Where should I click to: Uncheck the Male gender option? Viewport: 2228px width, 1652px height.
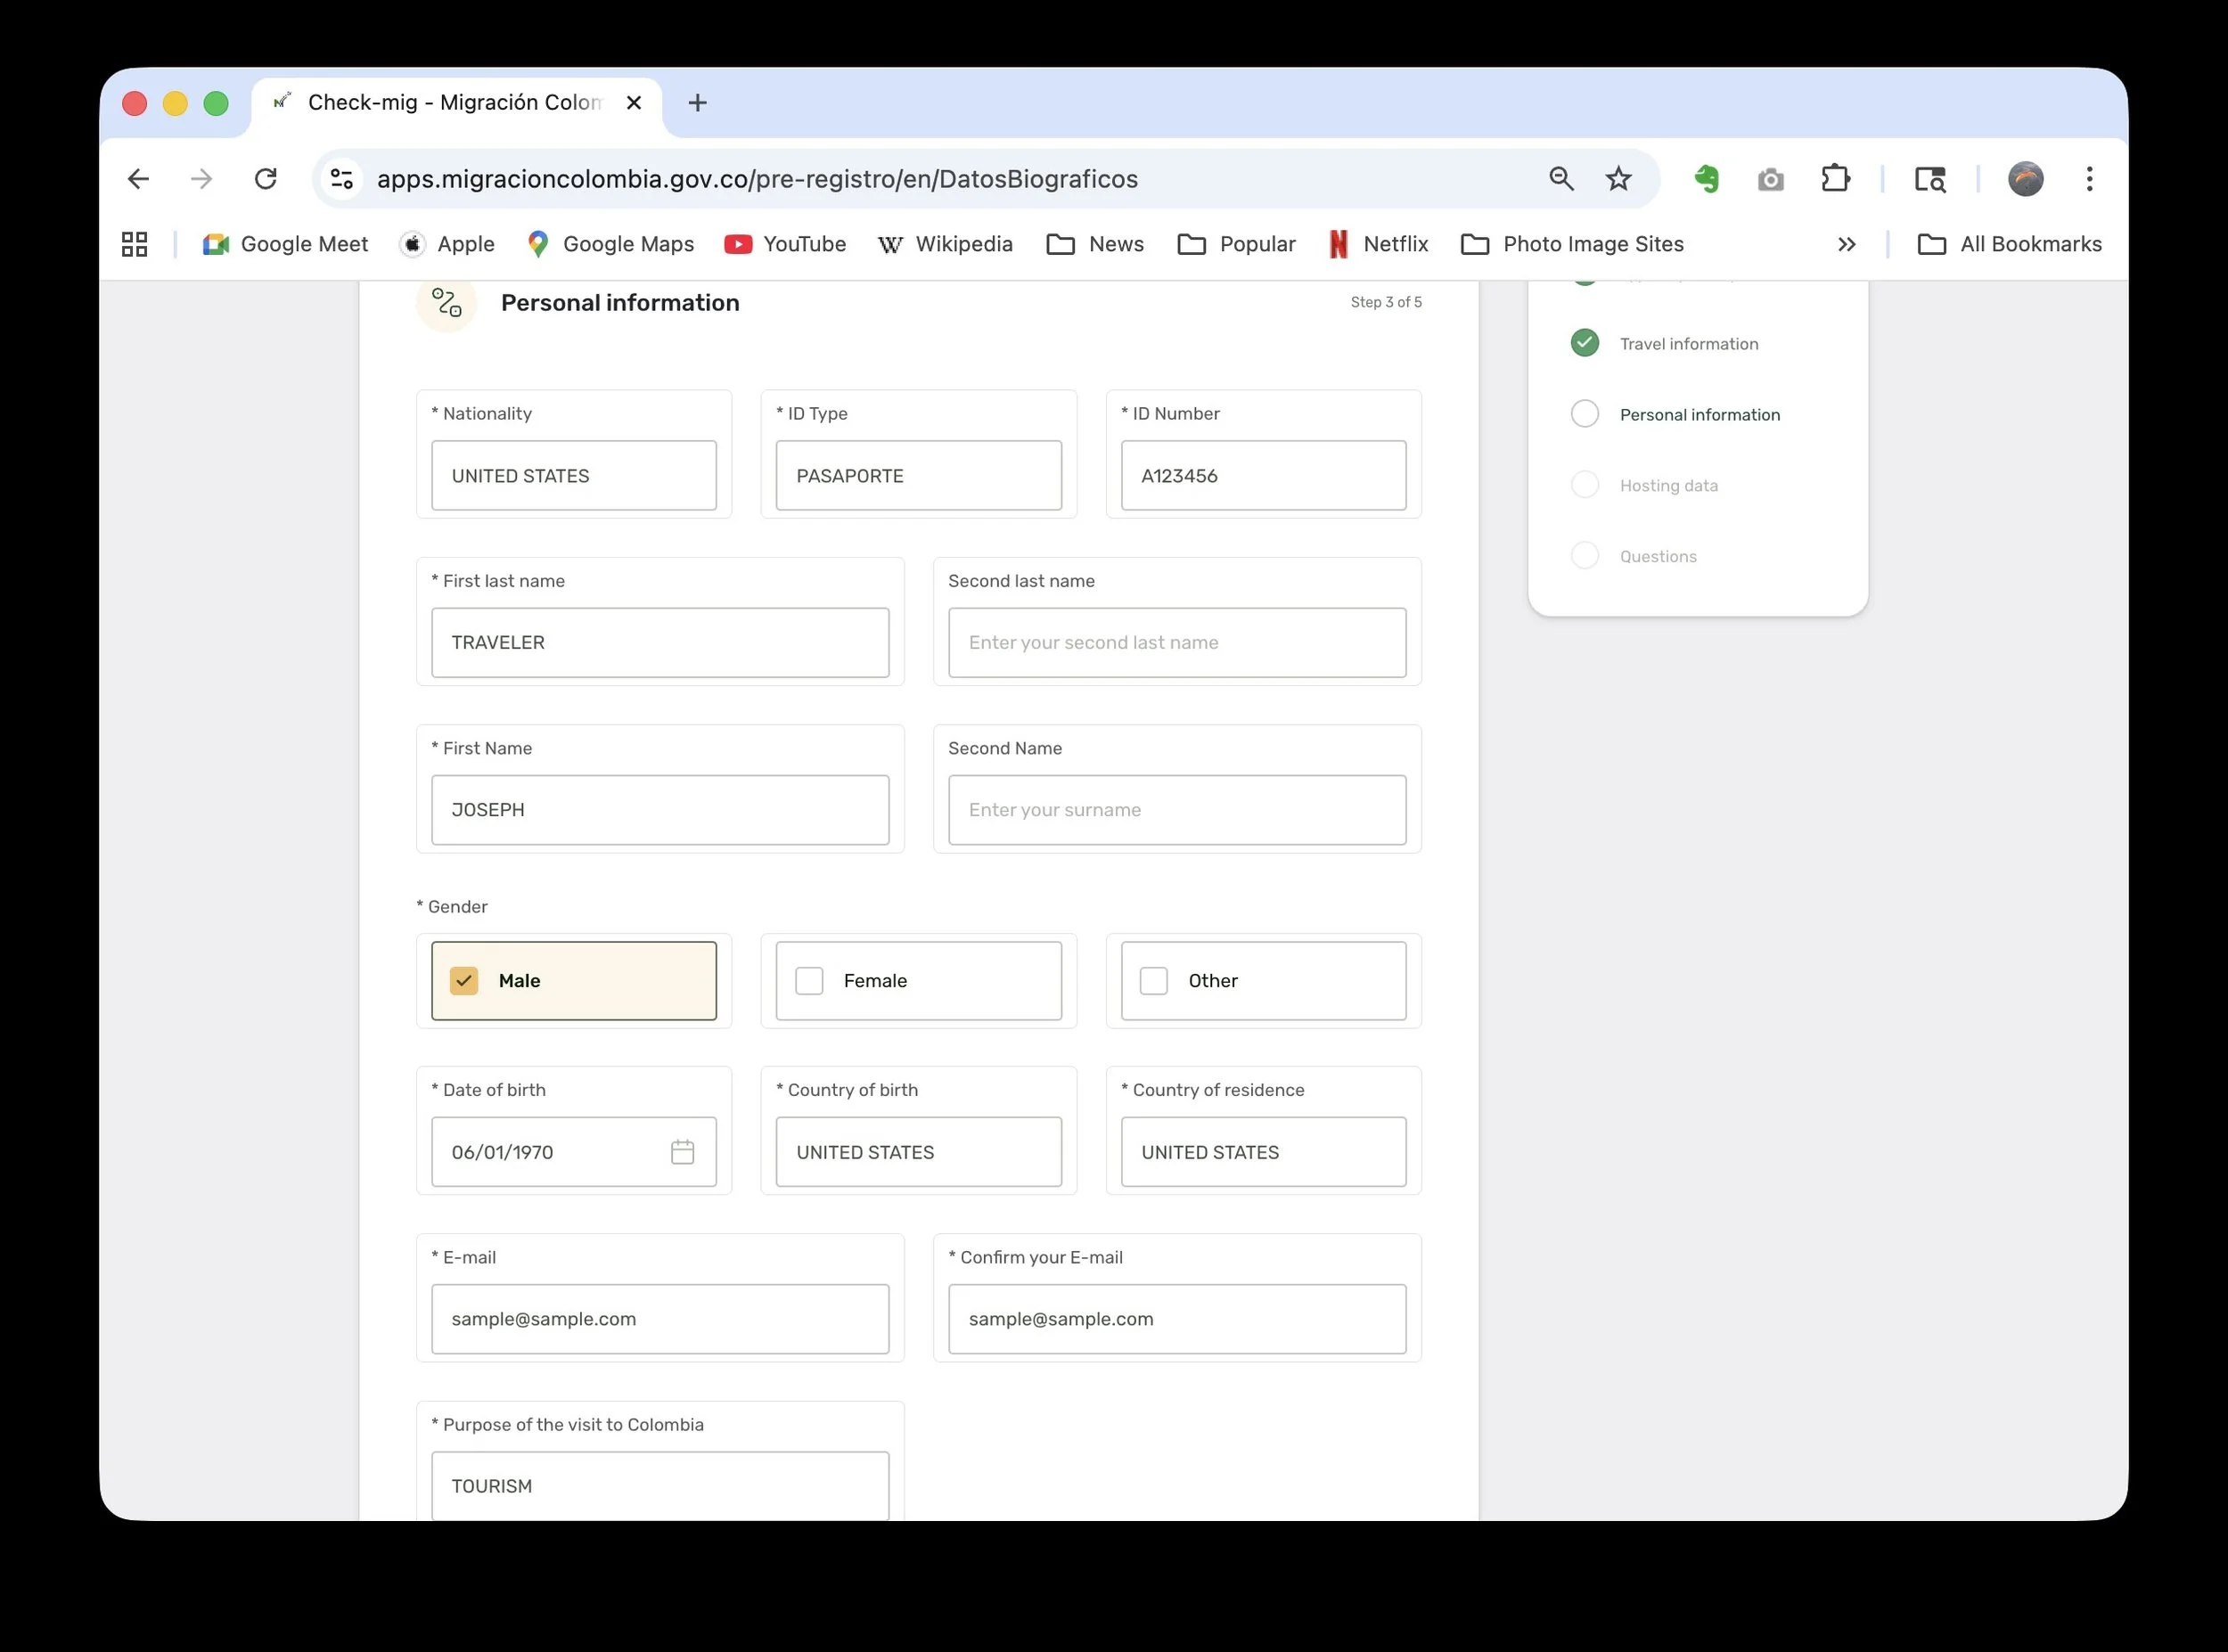click(464, 981)
